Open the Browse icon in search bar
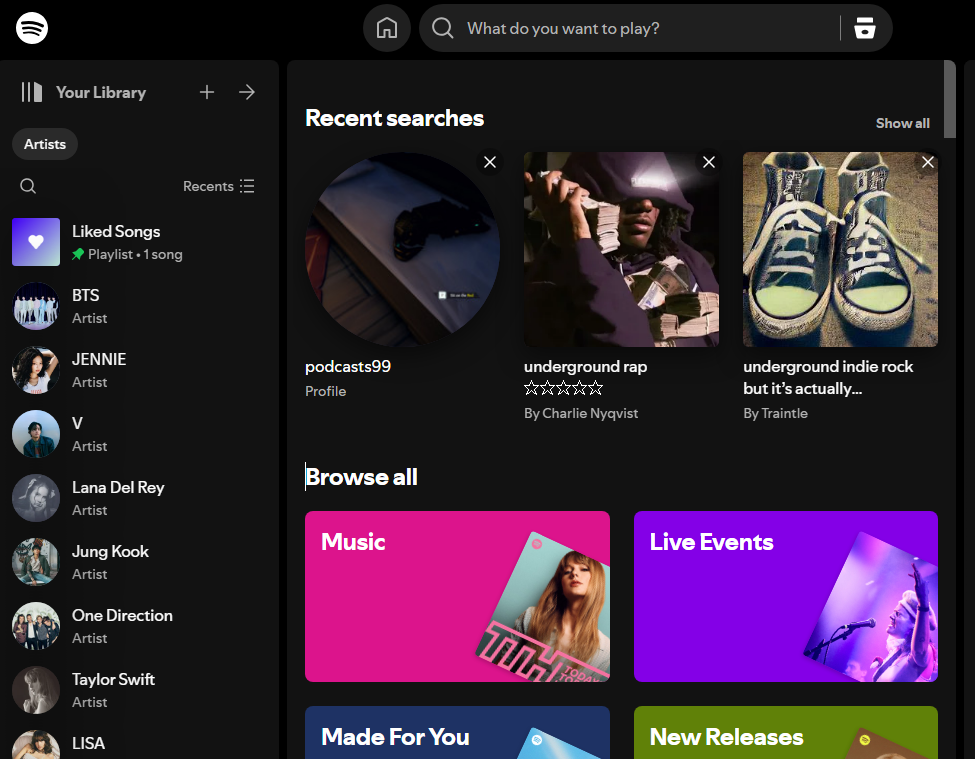Screen dimensions: 975x759 click(865, 28)
